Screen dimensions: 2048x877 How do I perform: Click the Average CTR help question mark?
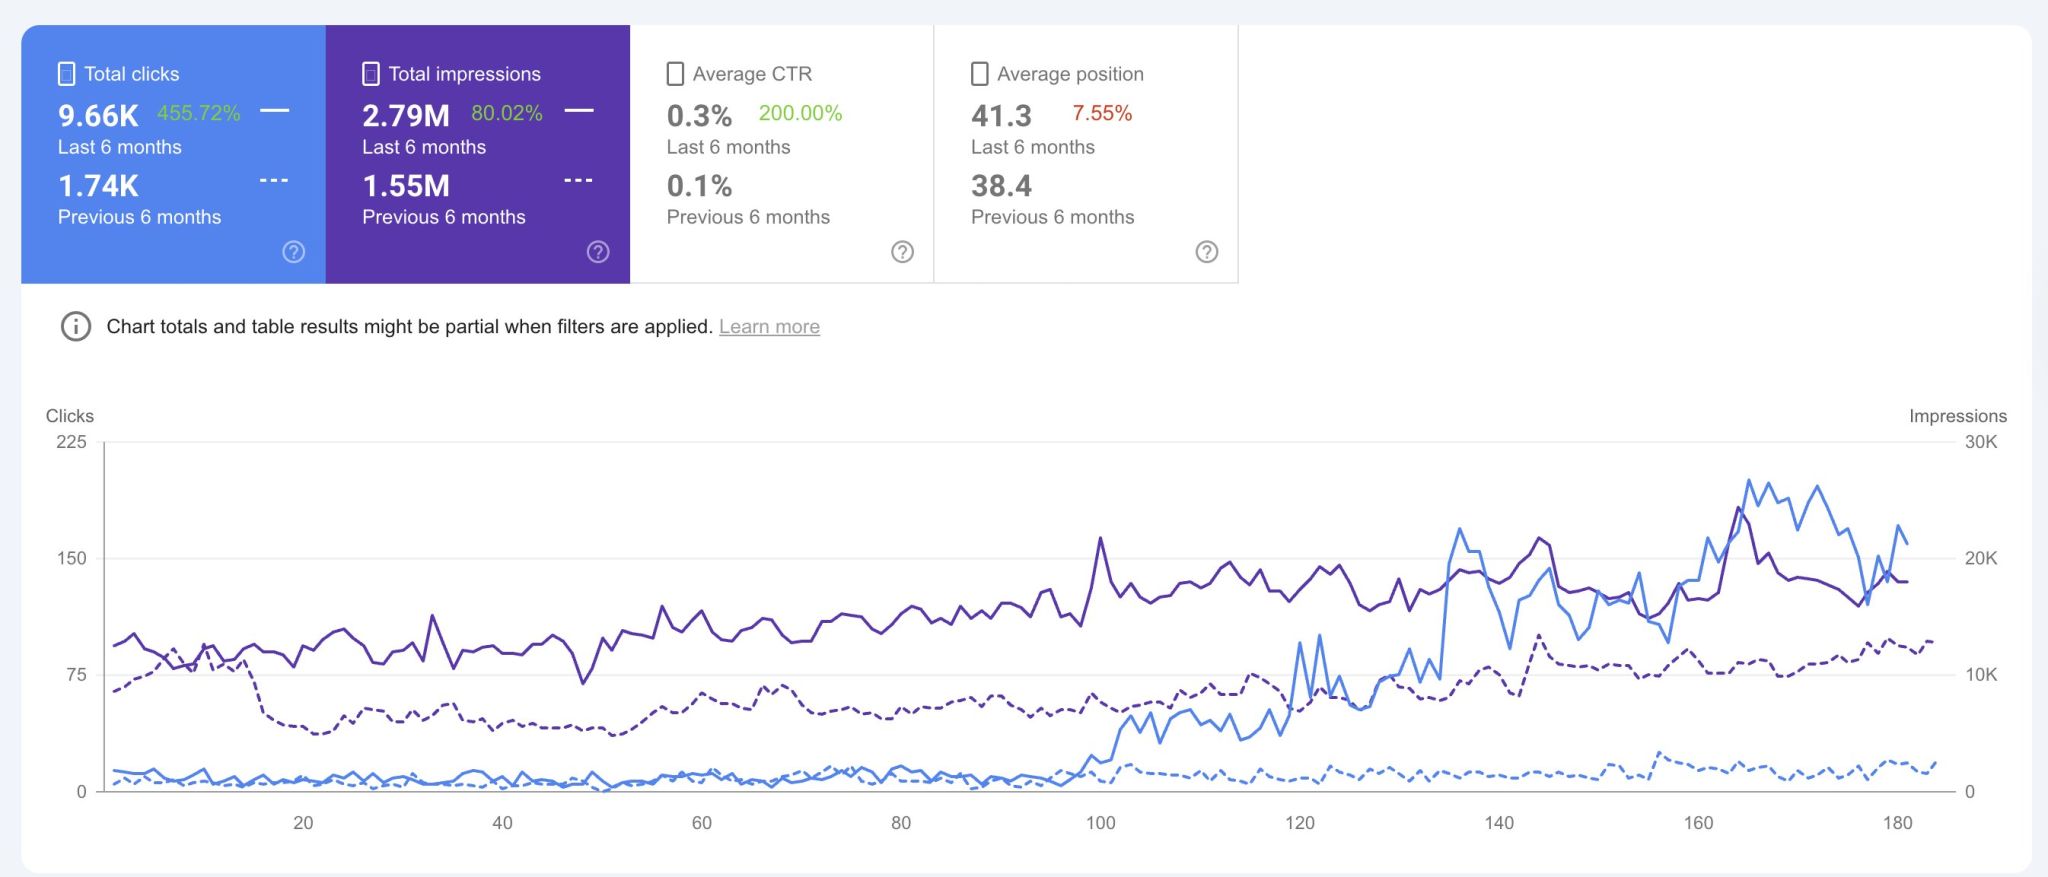coord(902,252)
